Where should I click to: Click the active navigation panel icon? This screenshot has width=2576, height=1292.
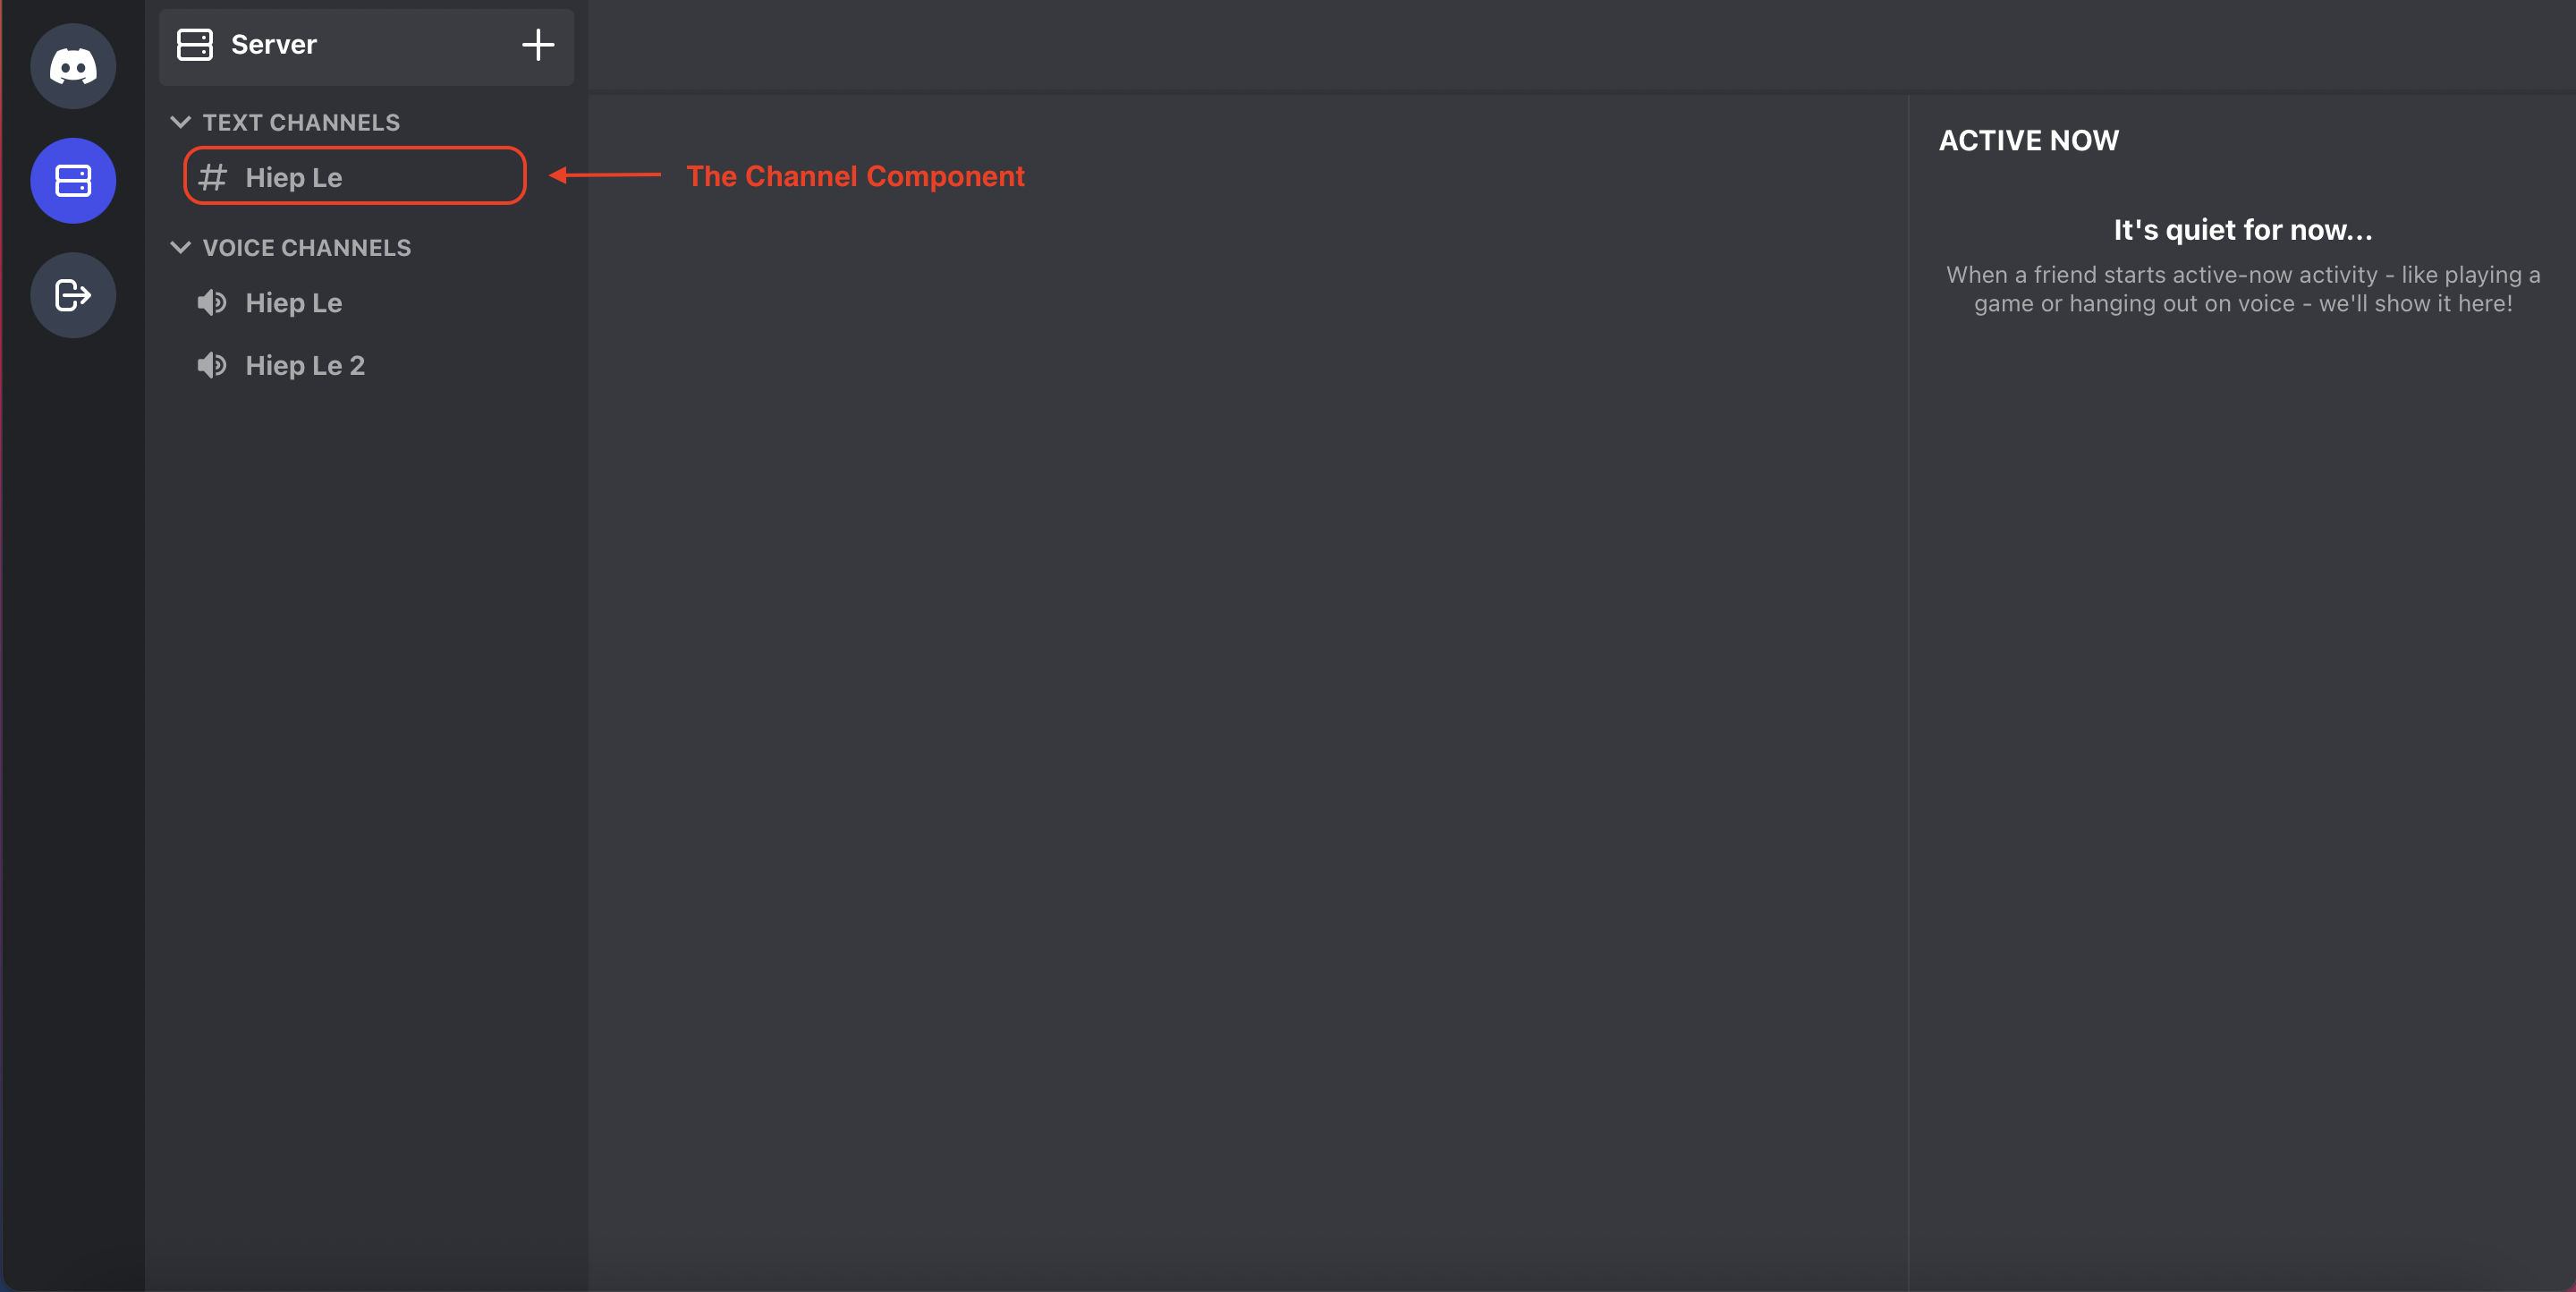[74, 180]
